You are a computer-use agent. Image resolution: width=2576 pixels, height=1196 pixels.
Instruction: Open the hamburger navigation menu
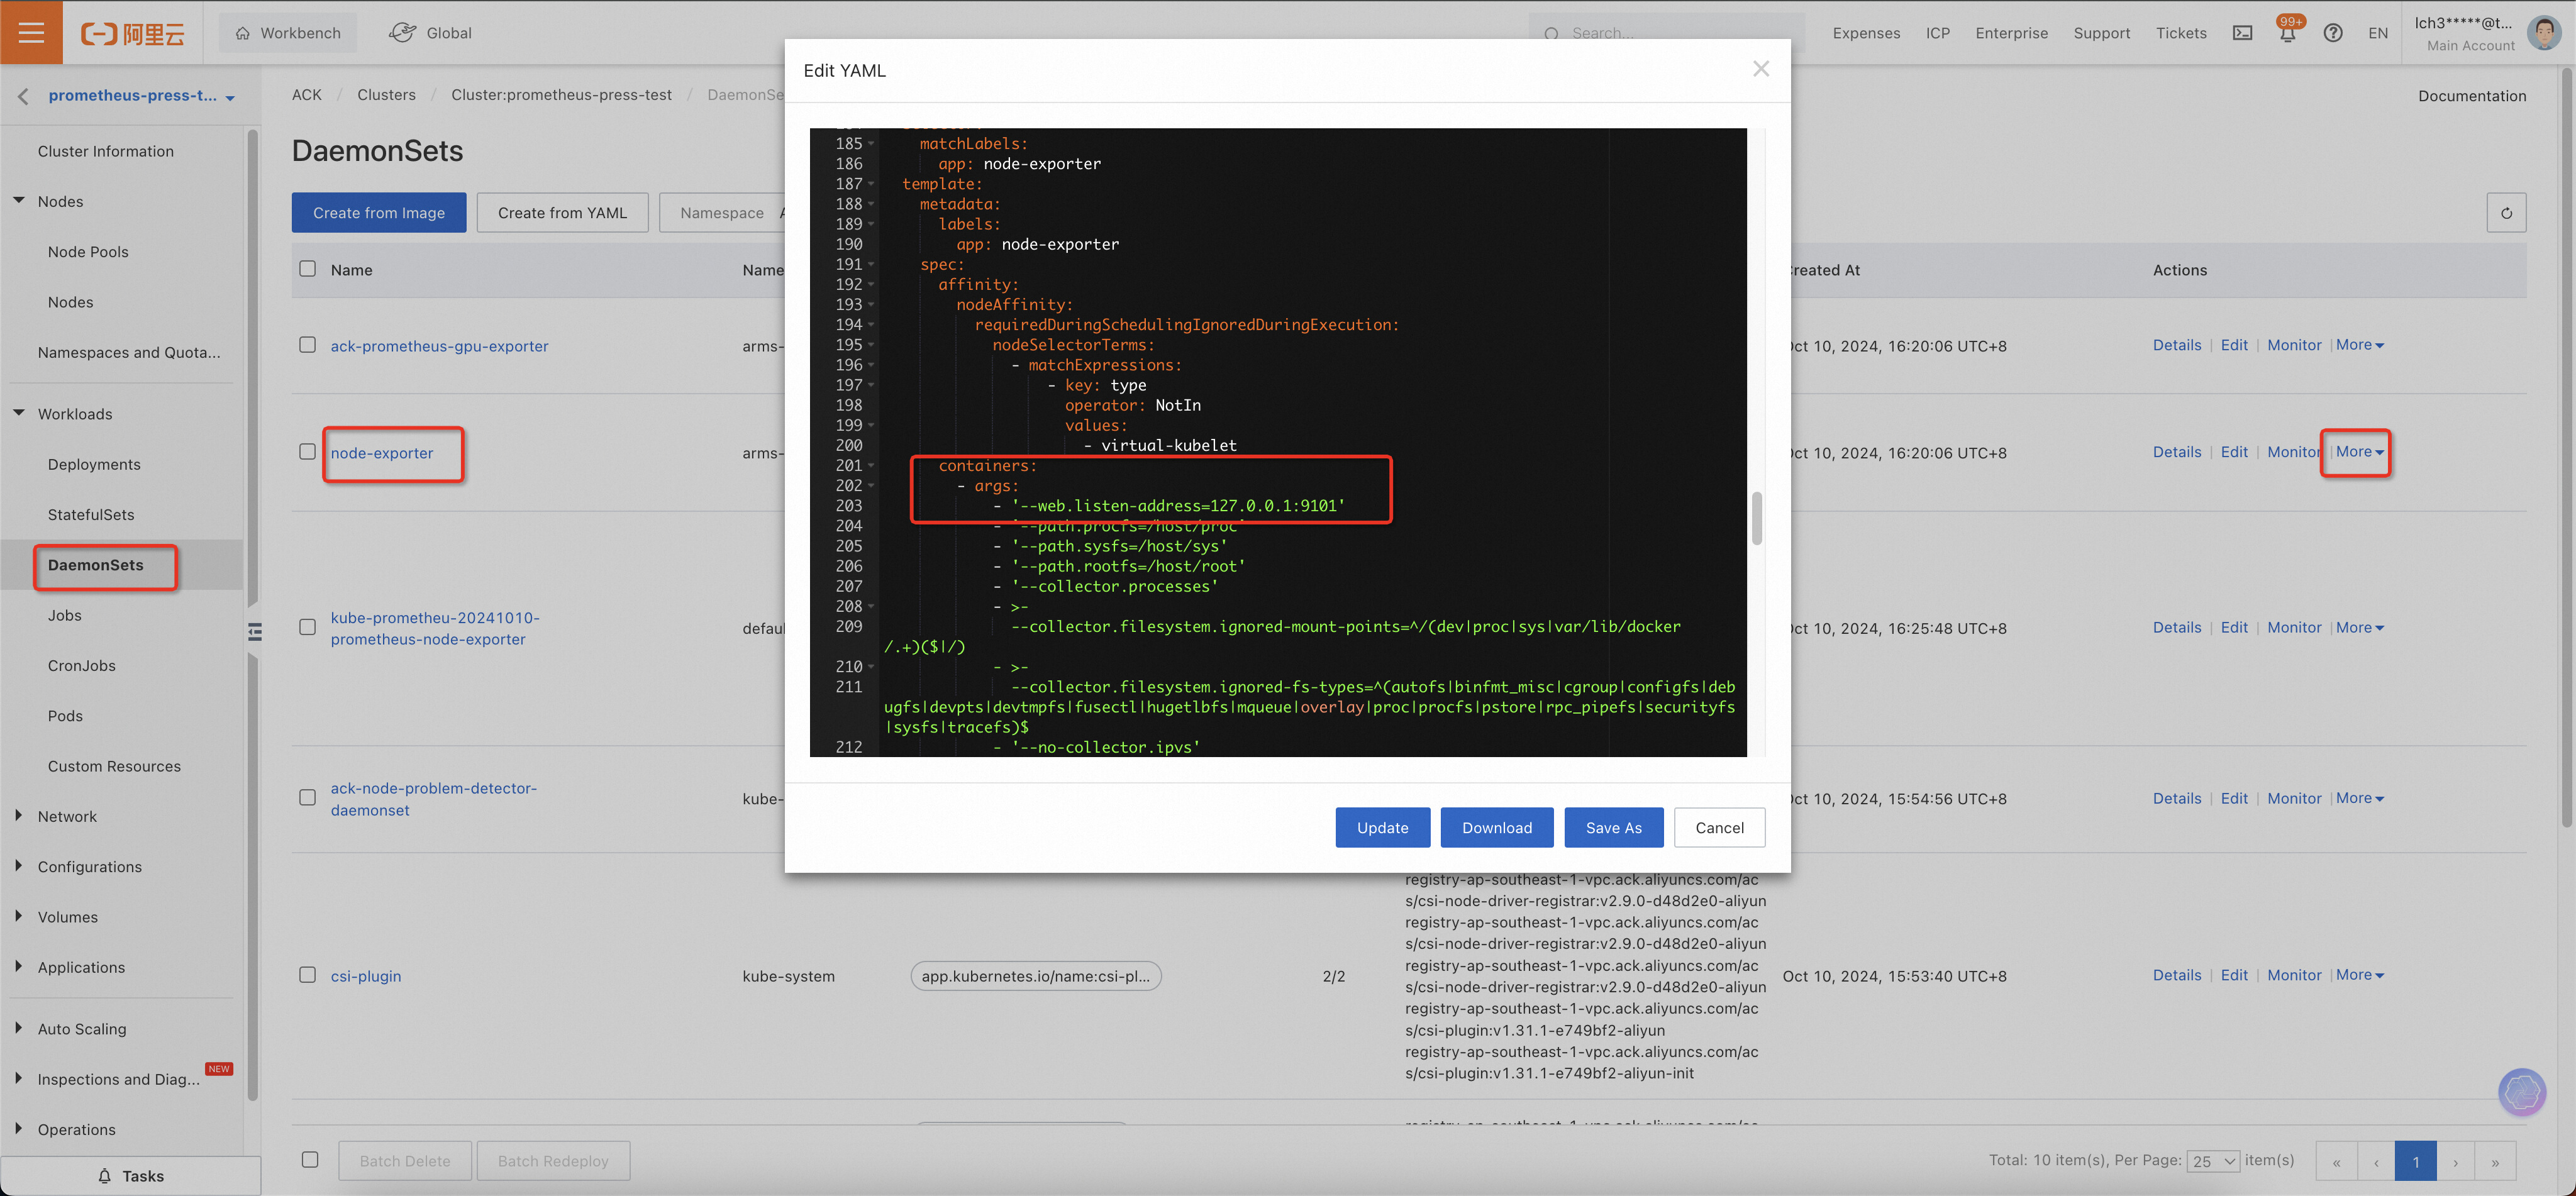[31, 32]
